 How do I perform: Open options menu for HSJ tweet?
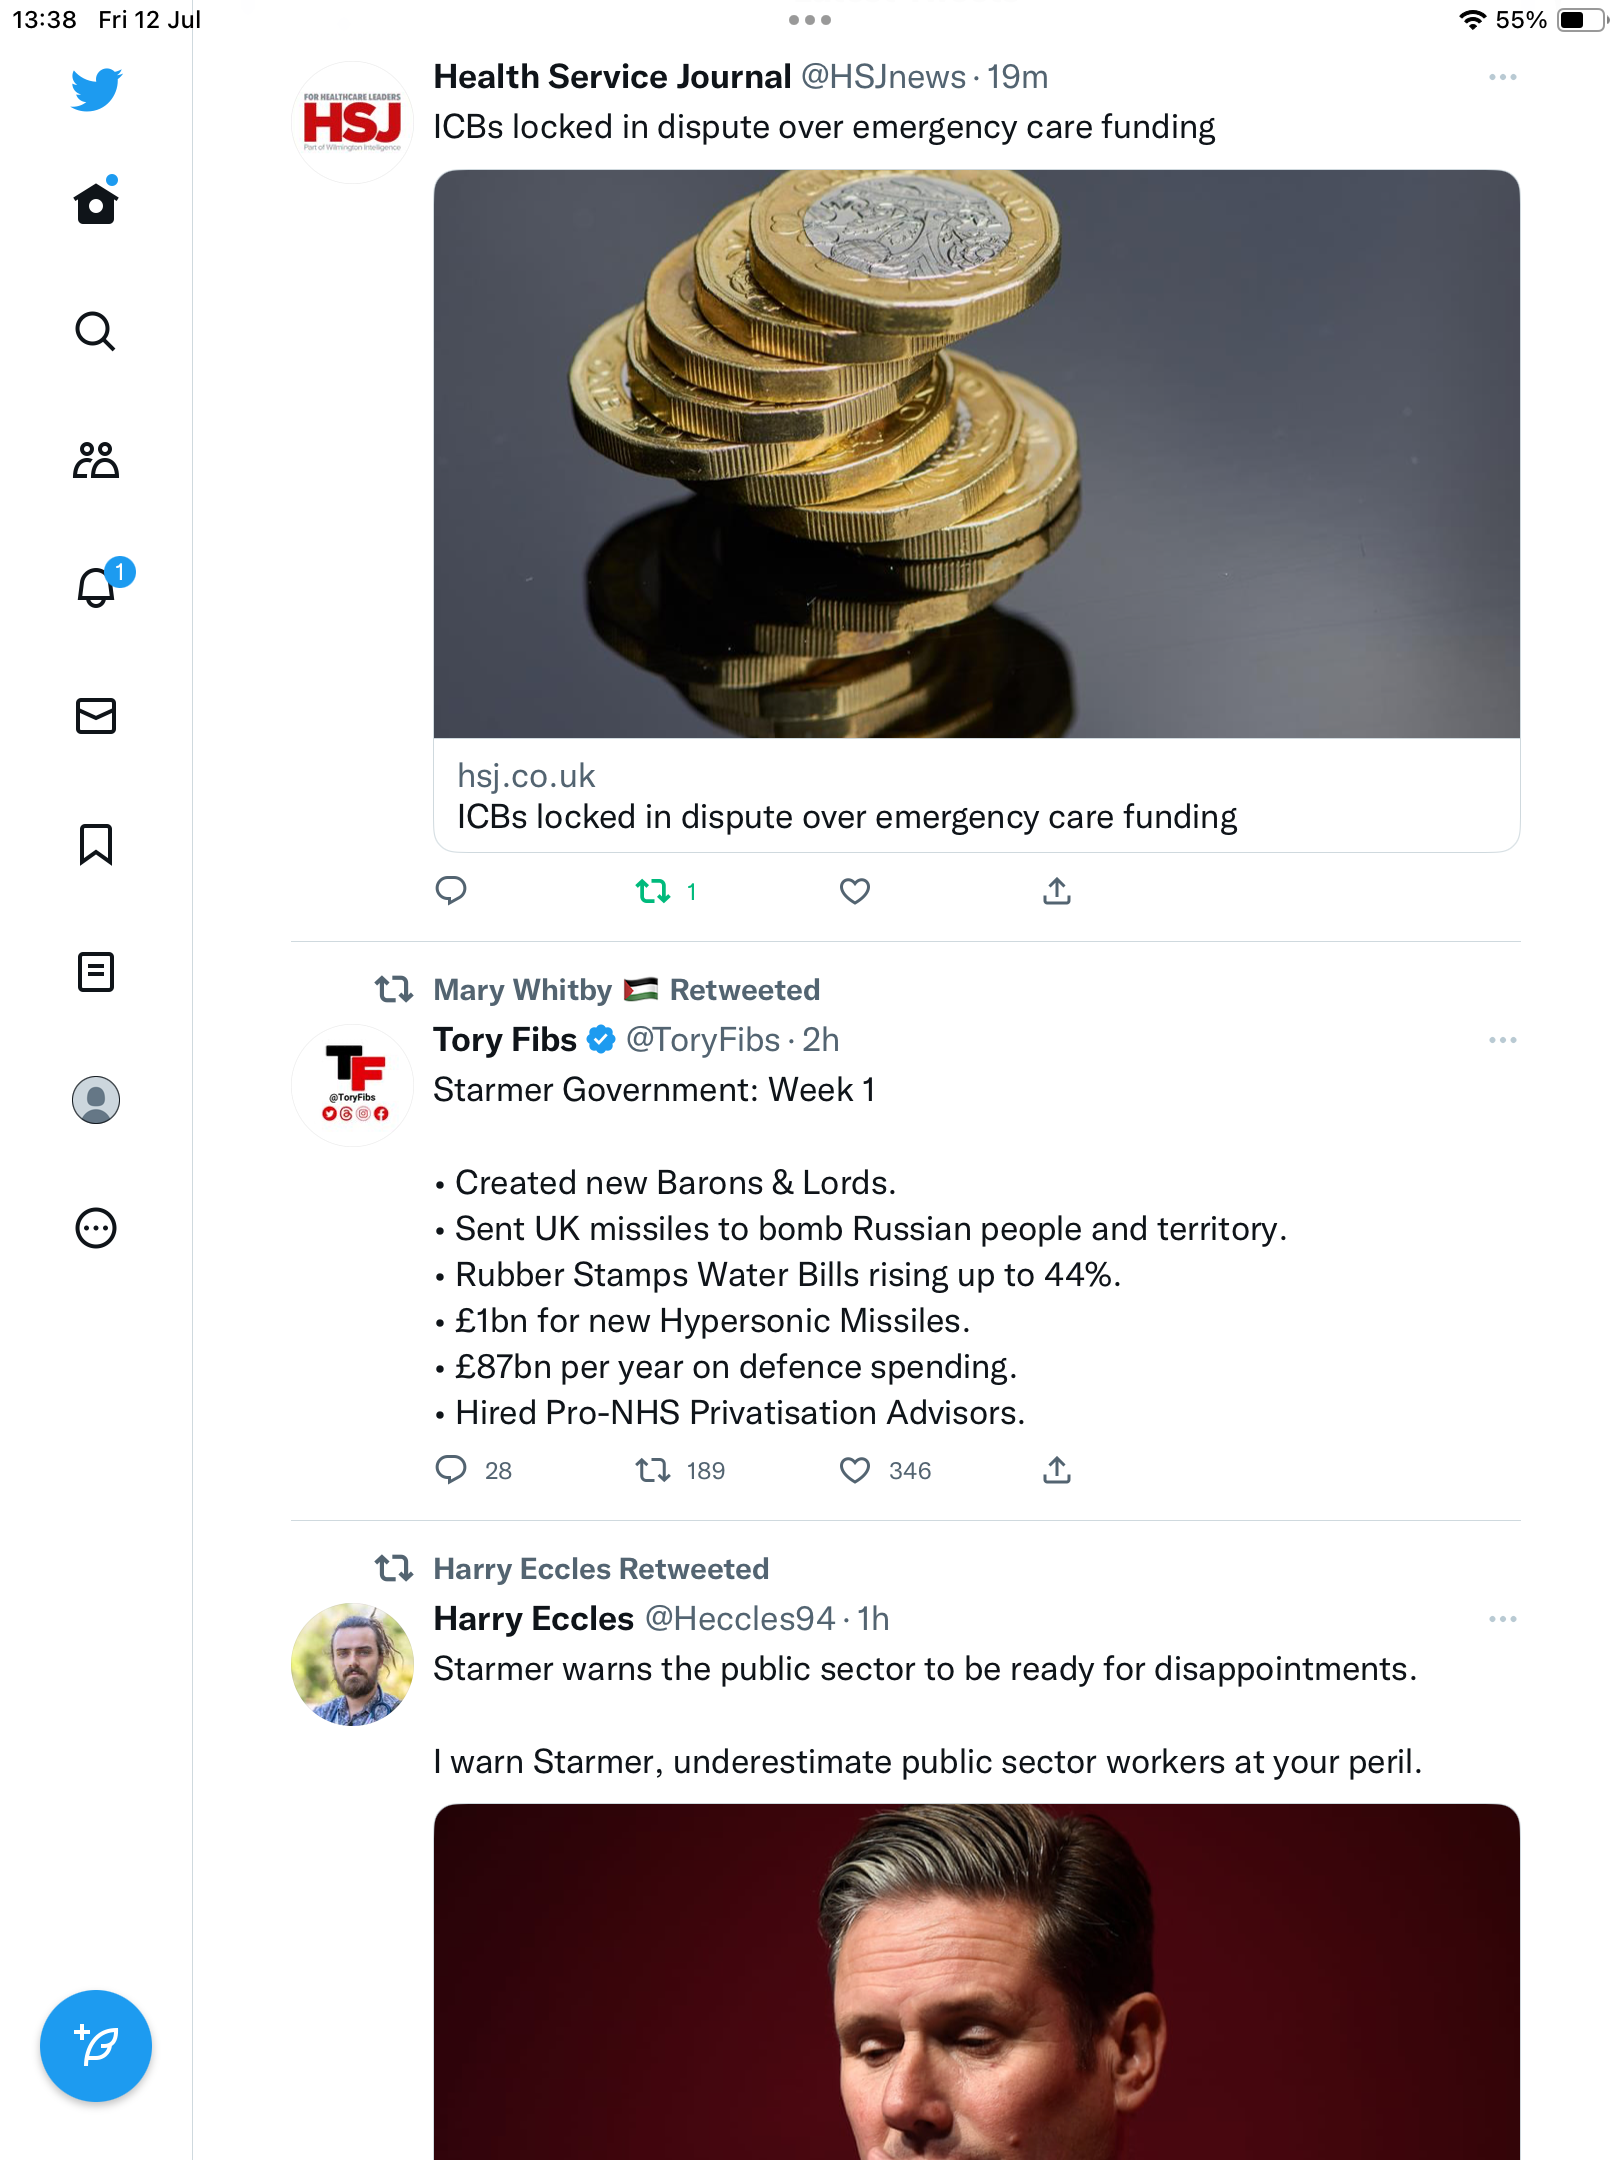1502,77
